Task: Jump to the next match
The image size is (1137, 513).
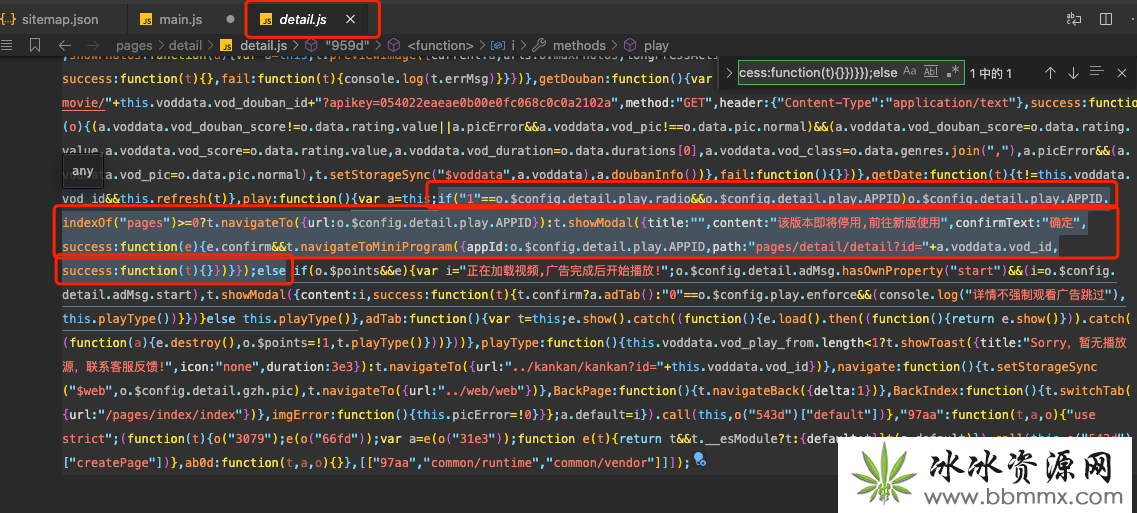Action: pos(1073,73)
